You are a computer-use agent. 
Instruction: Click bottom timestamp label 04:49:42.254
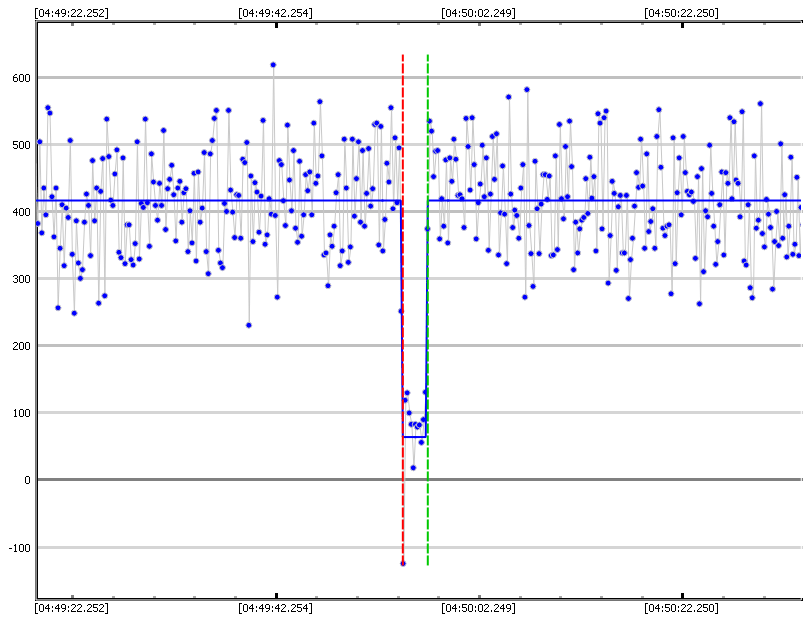coord(276,608)
